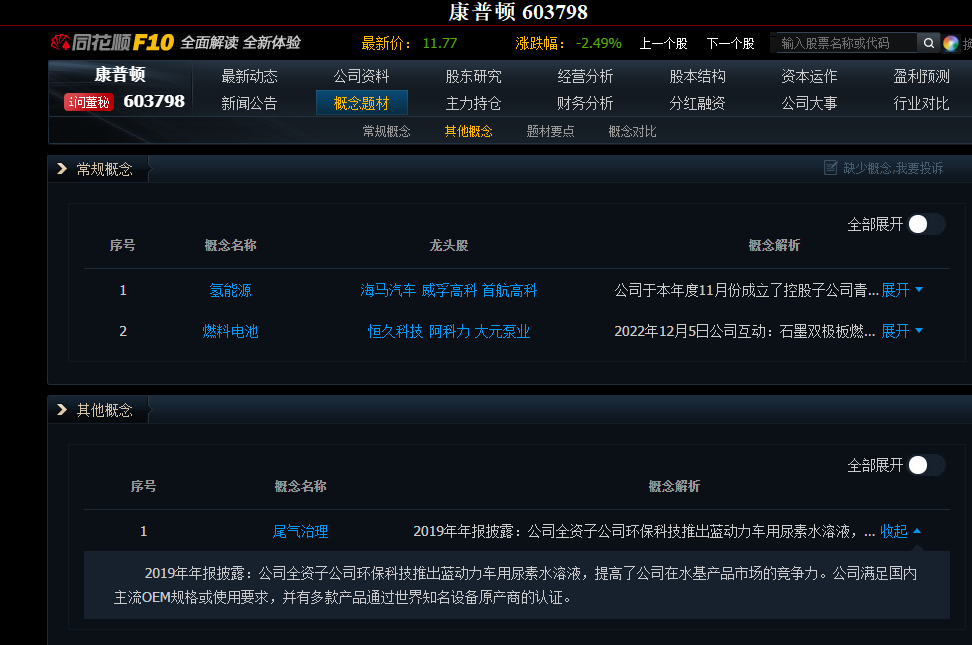
Task: Open the 公司资料 tab
Action: 361,76
